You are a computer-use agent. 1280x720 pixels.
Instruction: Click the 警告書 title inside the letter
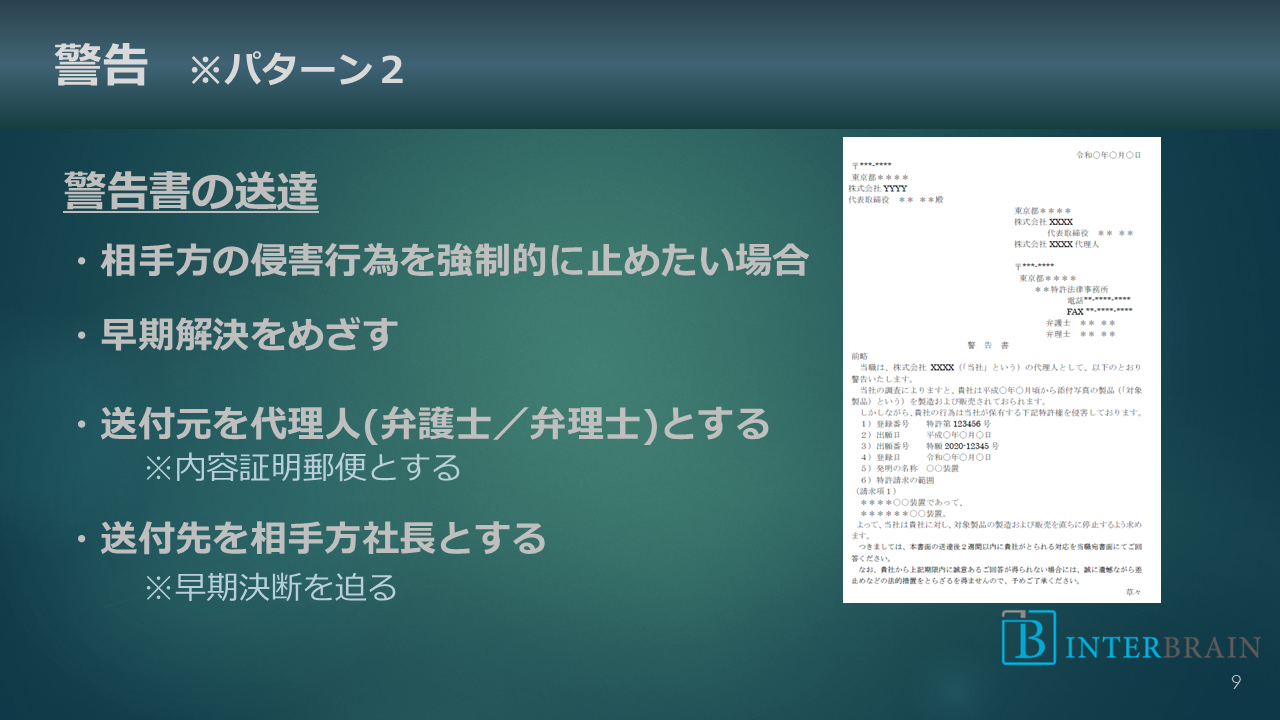[987, 345]
